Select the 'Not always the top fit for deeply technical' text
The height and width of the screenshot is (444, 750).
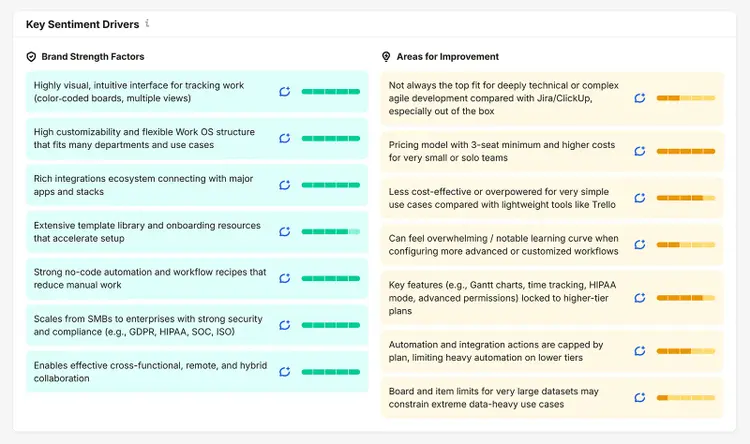tap(478, 85)
